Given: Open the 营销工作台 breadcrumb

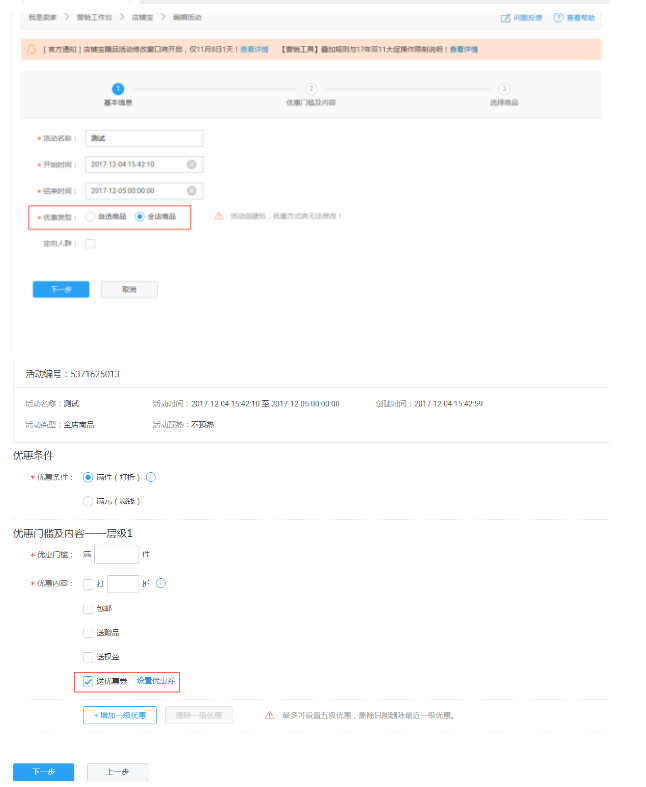Looking at the screenshot, I should click(94, 18).
